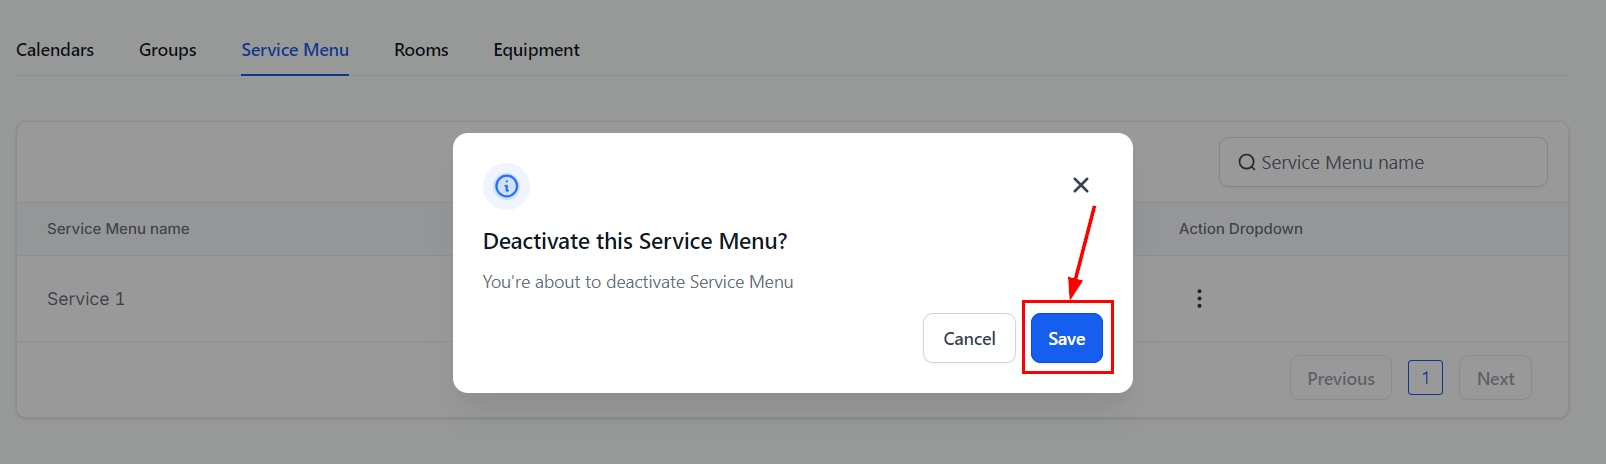Open the Groups tab
Viewport: 1606px width, 464px height.
tap(167, 50)
